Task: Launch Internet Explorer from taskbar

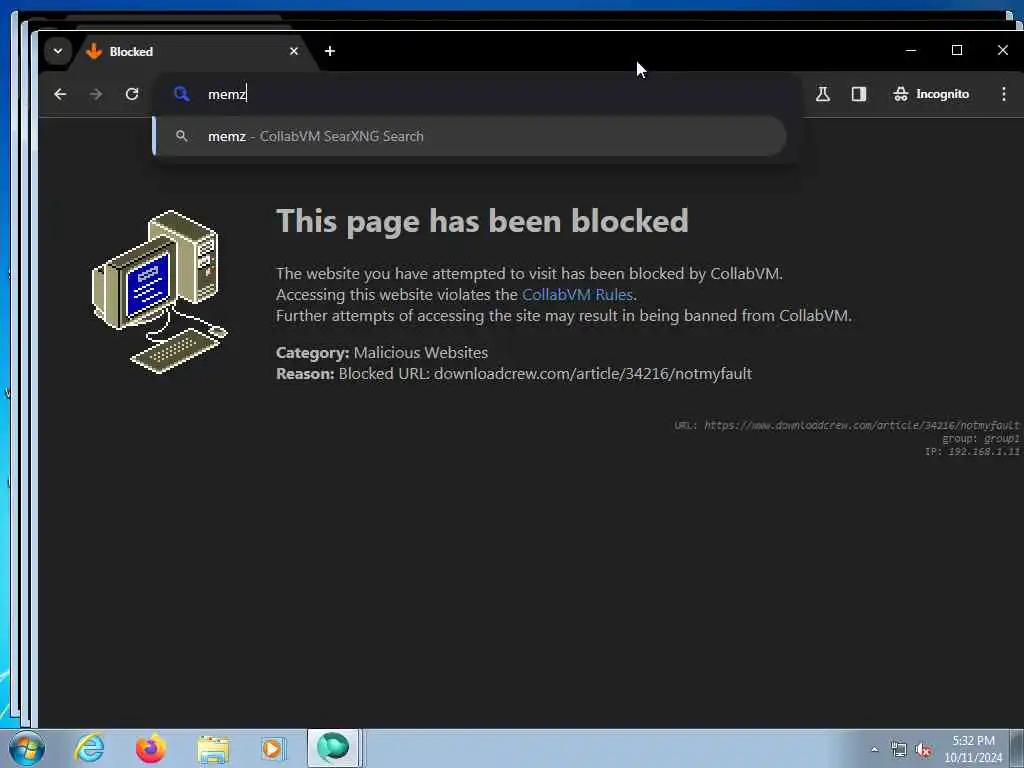Action: (x=89, y=748)
